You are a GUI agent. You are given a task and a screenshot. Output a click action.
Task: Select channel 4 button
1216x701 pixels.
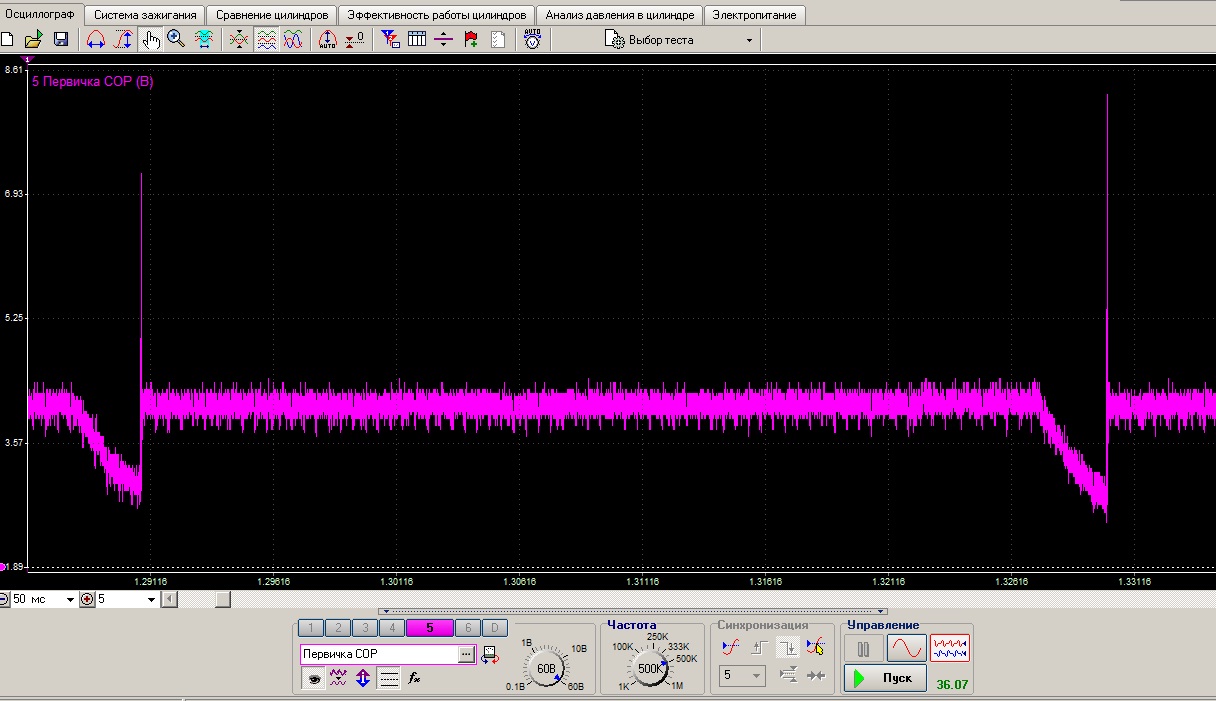pyautogui.click(x=392, y=628)
